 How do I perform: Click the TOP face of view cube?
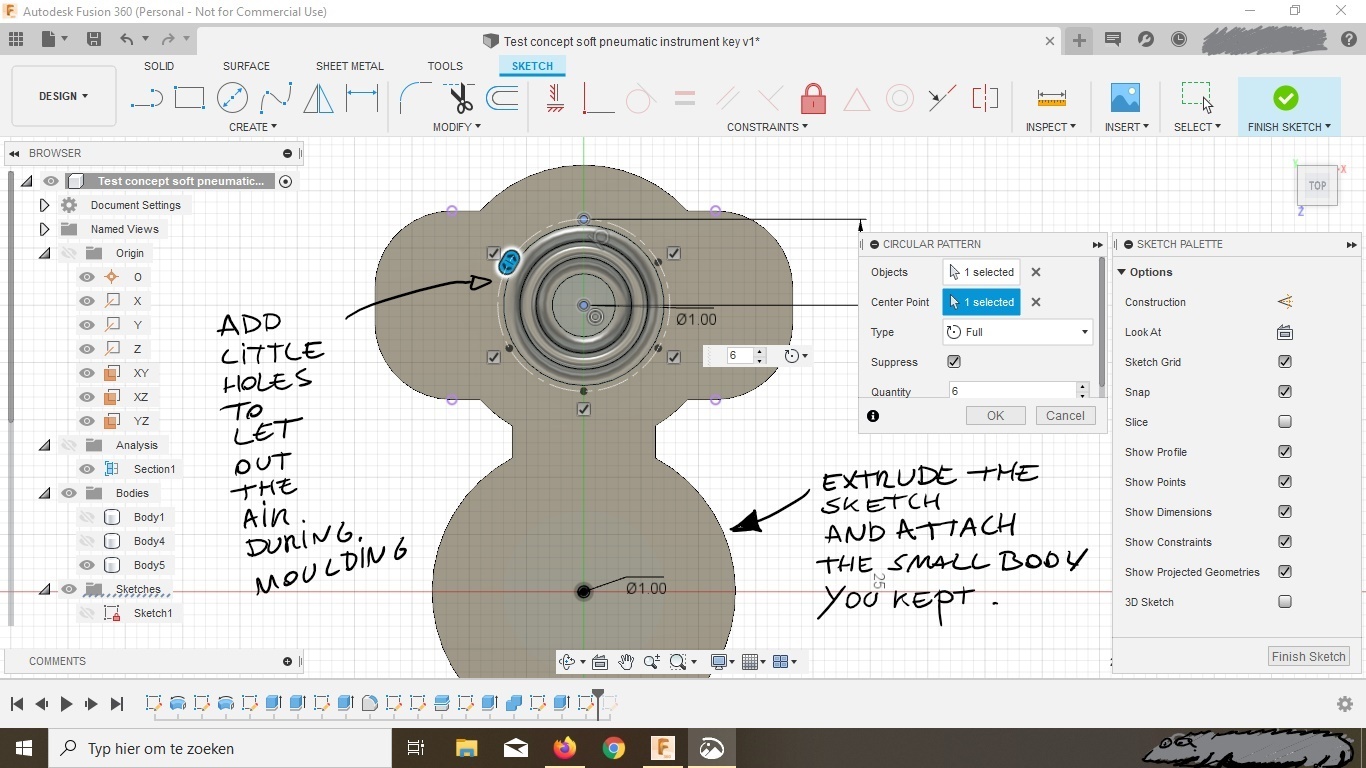1317,186
